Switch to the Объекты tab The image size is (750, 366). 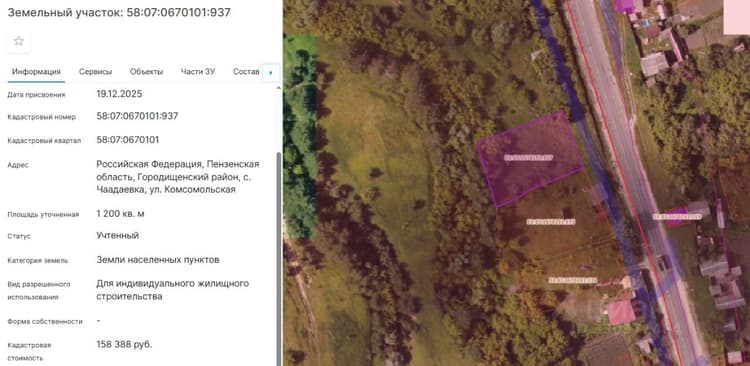tap(146, 72)
